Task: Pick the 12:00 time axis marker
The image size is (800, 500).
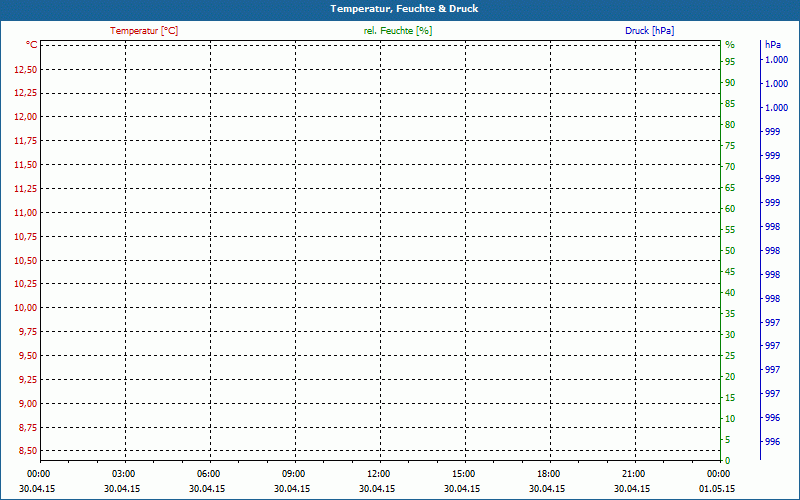Action: [x=378, y=473]
